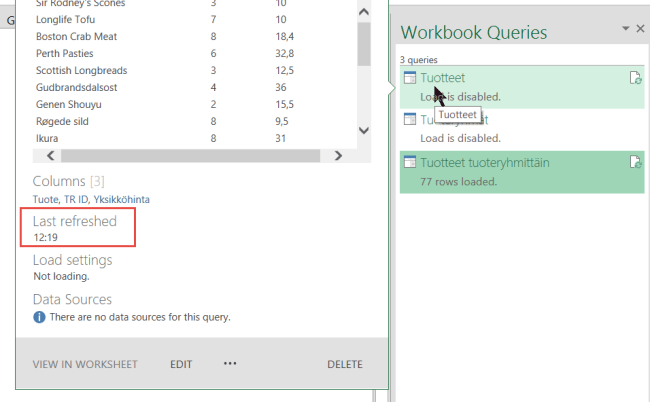Click table icon of Tuotteet tuoteryhmittäin query

point(410,162)
